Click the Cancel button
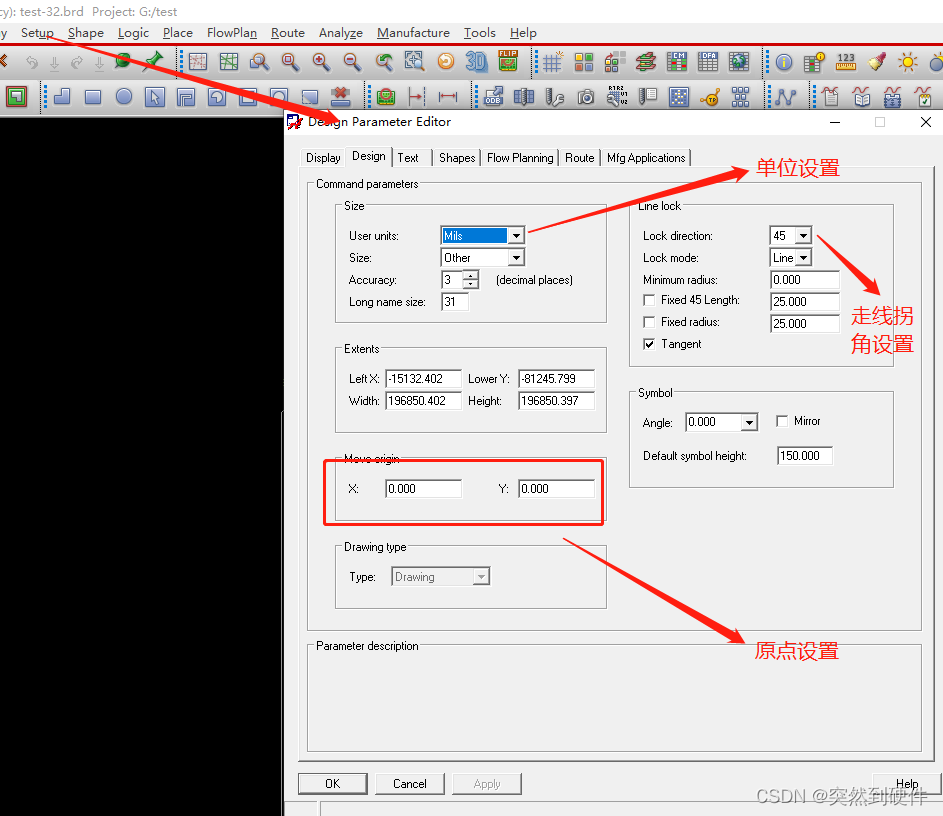 (410, 784)
